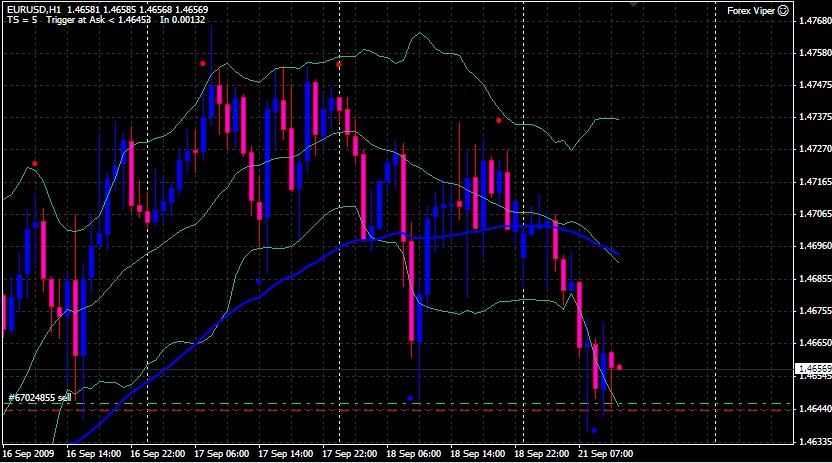The width and height of the screenshot is (832, 463).
Task: Click the 1.46440 price scale label
Action: pos(815,409)
